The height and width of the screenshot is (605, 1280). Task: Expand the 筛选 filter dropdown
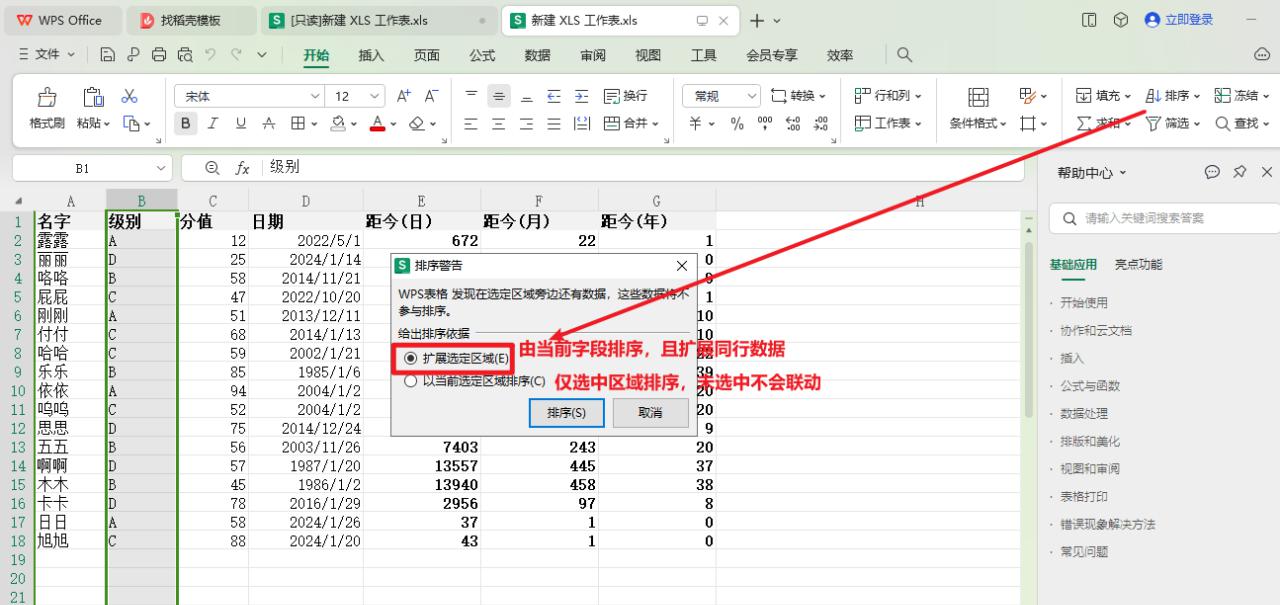[x=1197, y=123]
